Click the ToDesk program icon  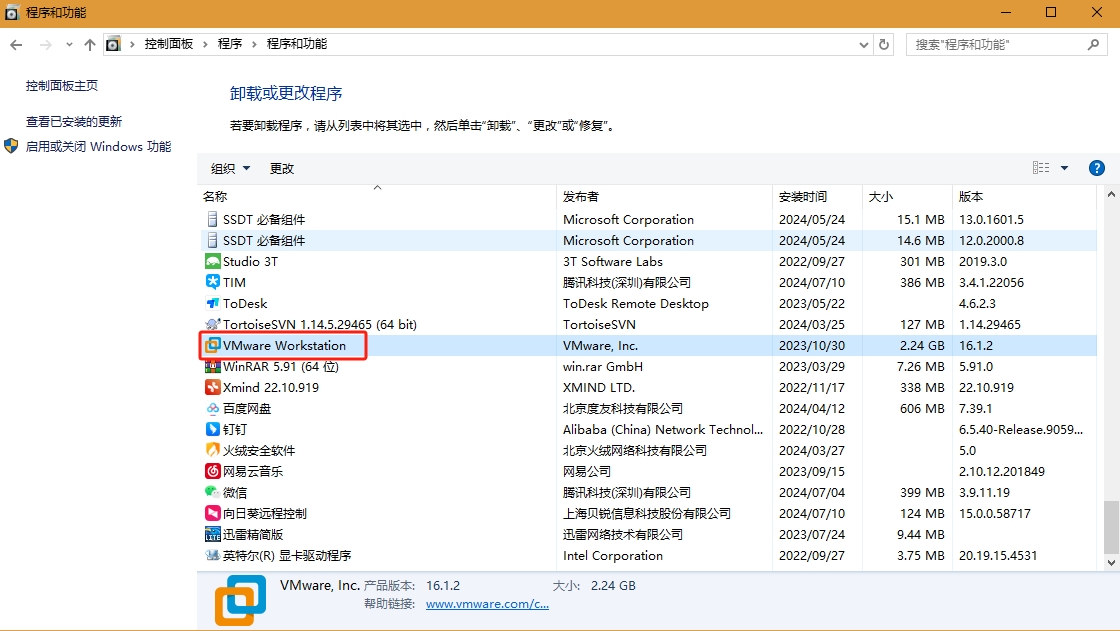pyautogui.click(x=212, y=303)
